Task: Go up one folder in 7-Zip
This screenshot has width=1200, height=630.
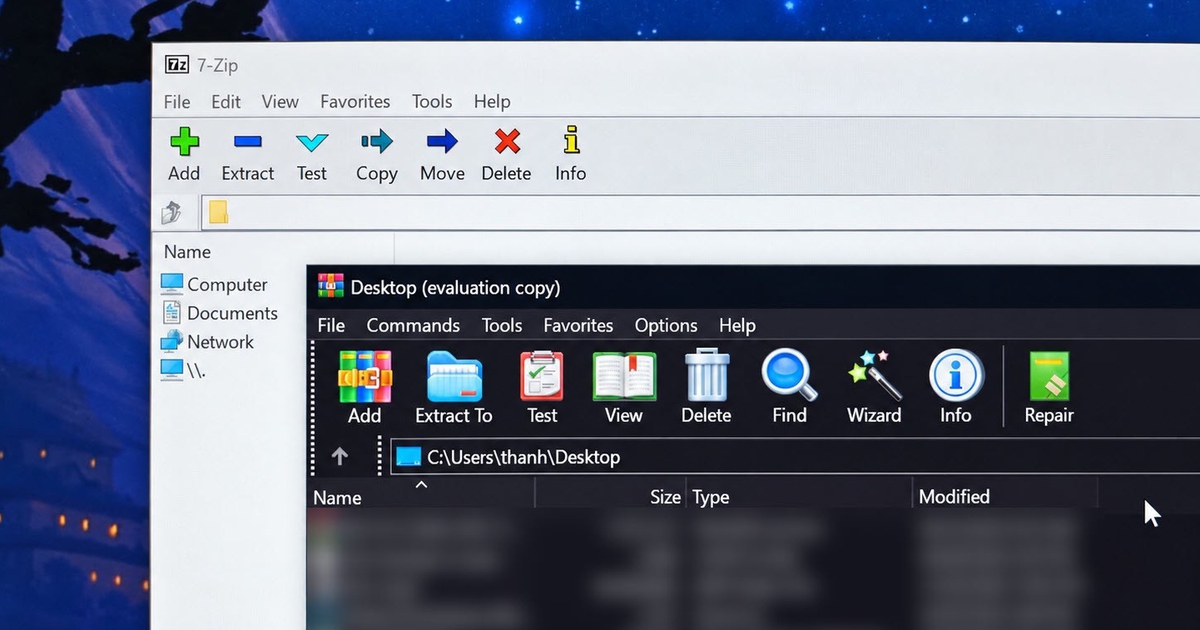Action: pos(172,212)
